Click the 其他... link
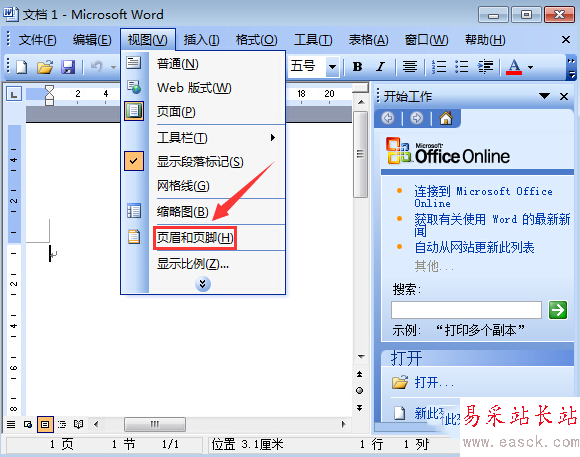Viewport: 580px width, 457px height. click(x=434, y=266)
